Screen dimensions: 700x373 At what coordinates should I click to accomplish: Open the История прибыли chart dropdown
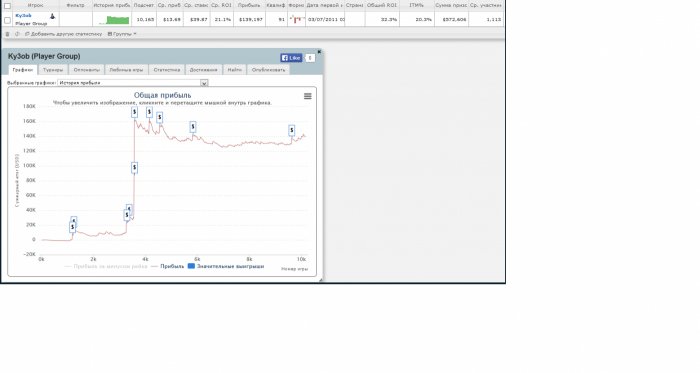coord(133,83)
